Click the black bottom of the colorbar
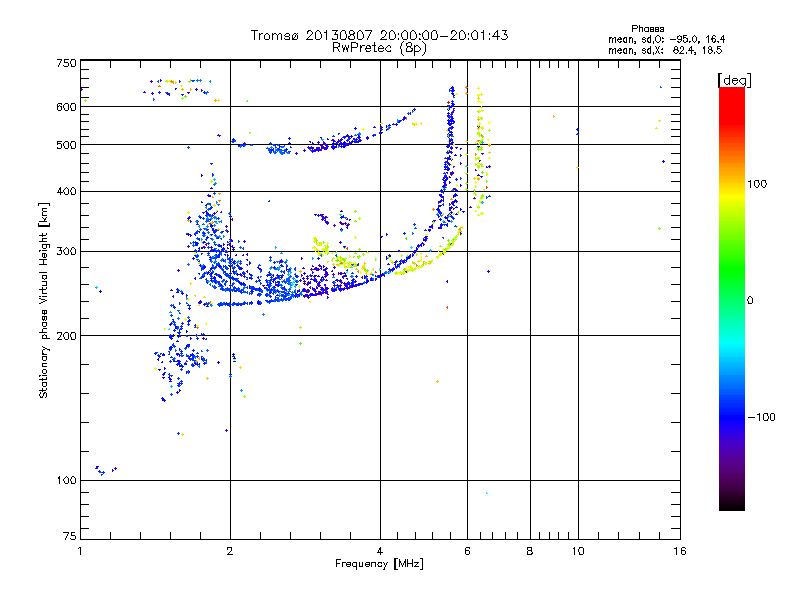Viewport: 800px width, 600px height. (x=732, y=503)
